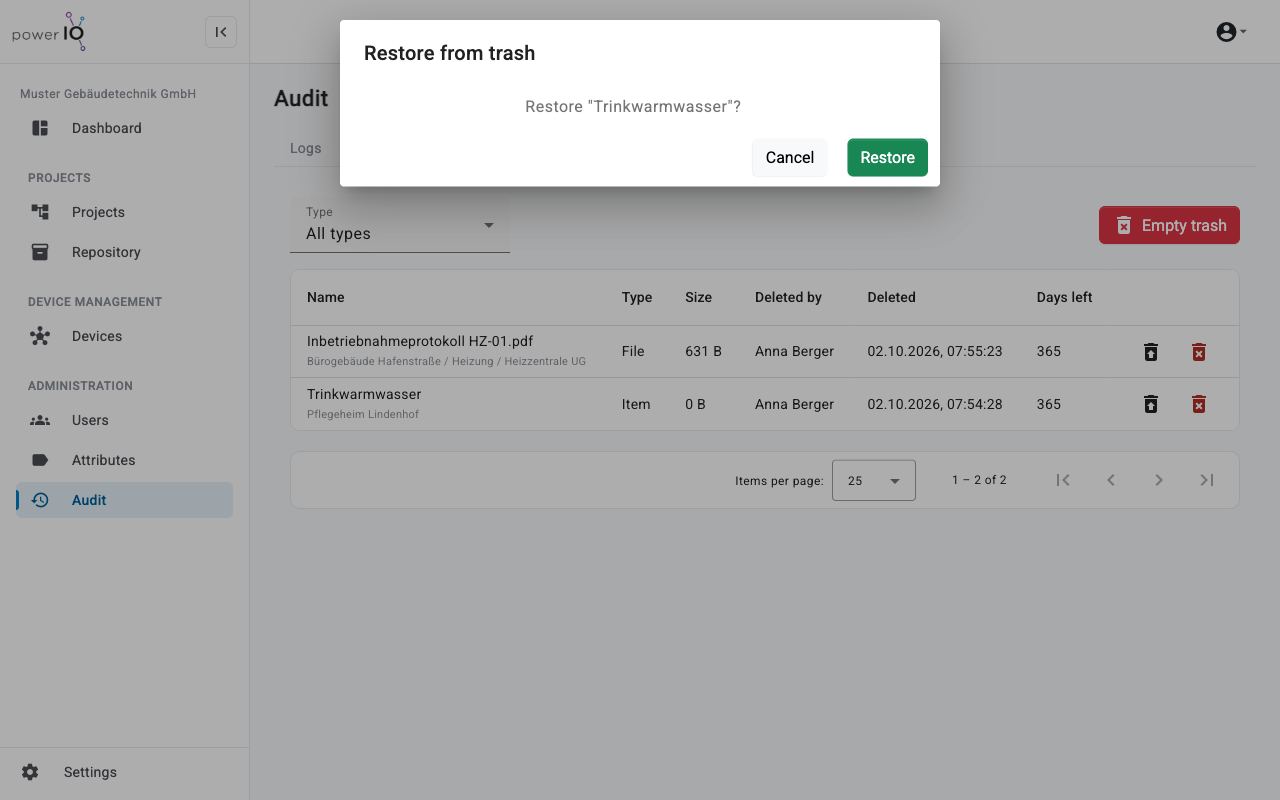Permanently delete Inbetriebnahmeprotokoll HZ-01.pdf via red icon

[1199, 352]
